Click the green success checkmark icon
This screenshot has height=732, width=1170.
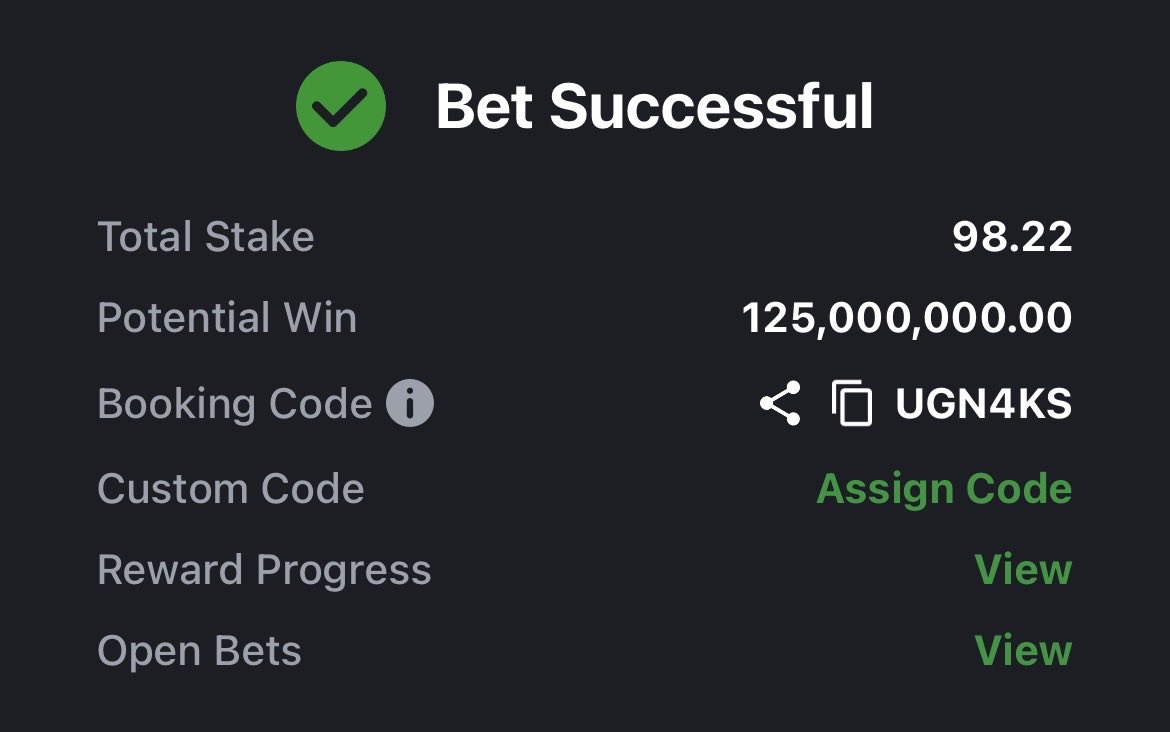[x=341, y=106]
